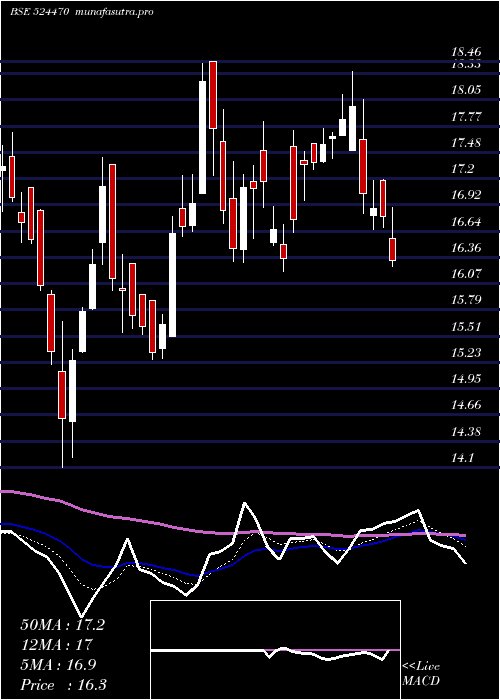Select the 16.07 price level label
Image resolution: width=500 pixels, height=700 pixels.
pyautogui.click(x=467, y=274)
